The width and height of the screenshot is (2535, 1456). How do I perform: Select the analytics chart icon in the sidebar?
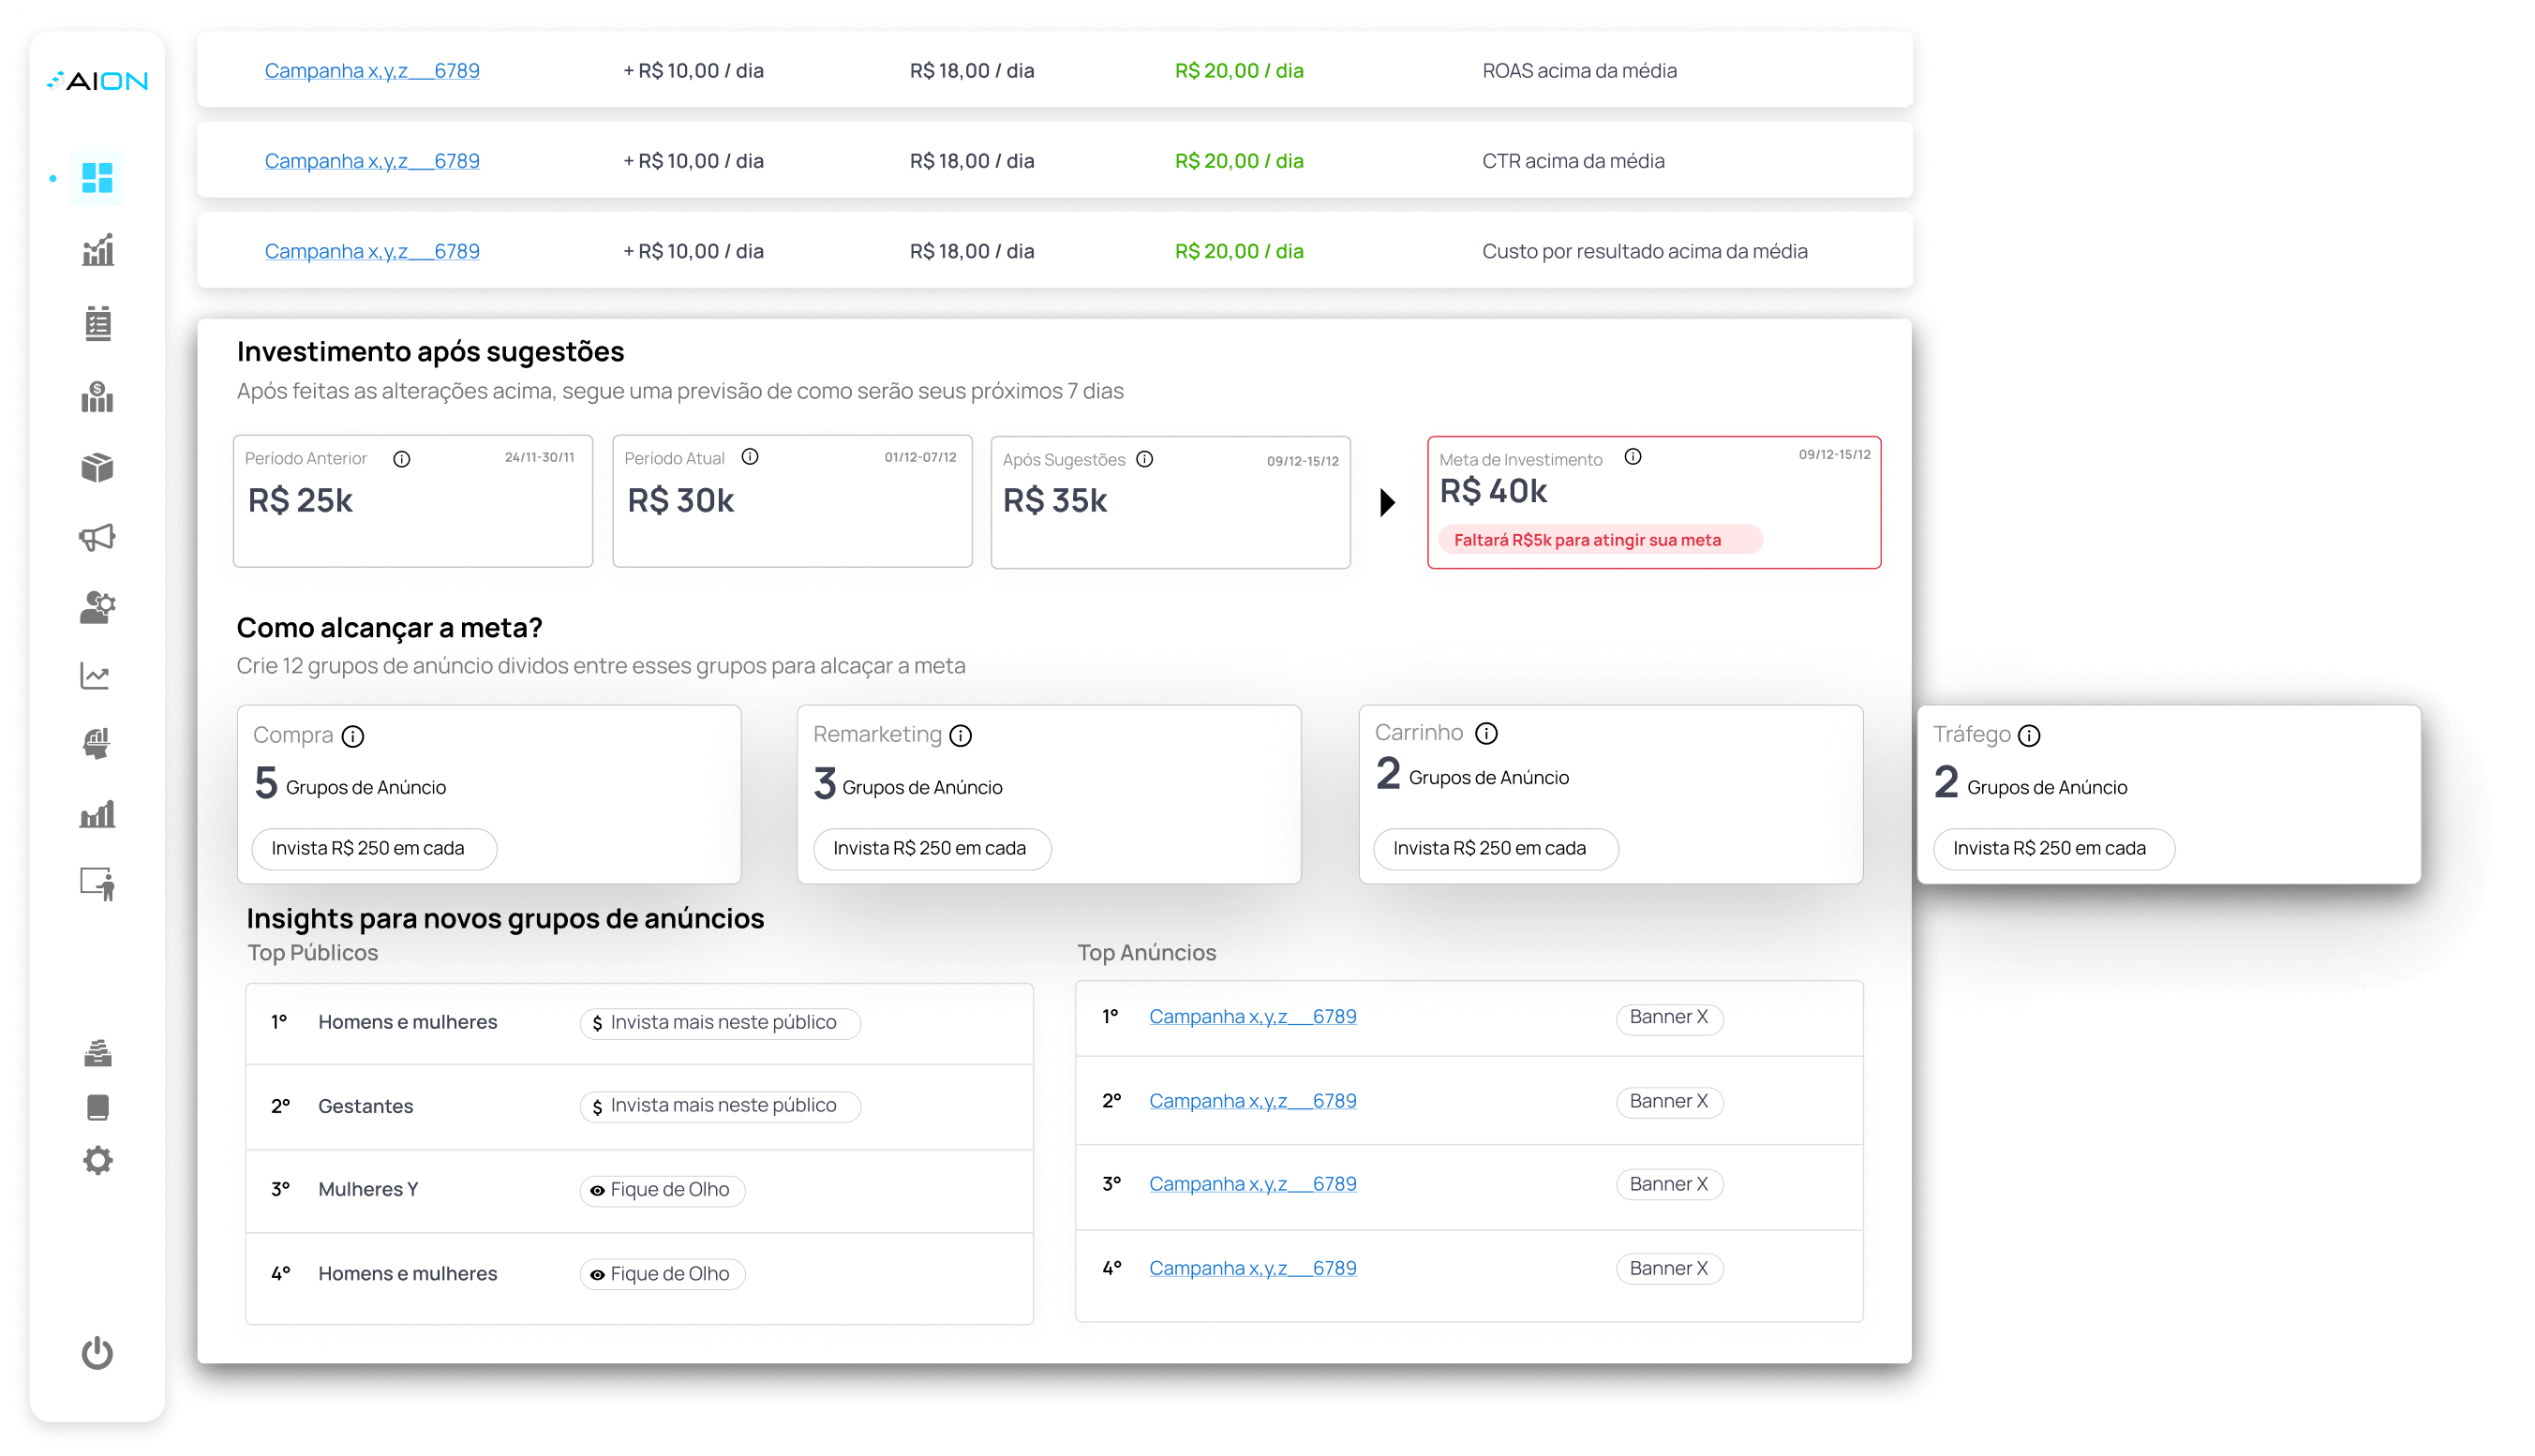97,249
